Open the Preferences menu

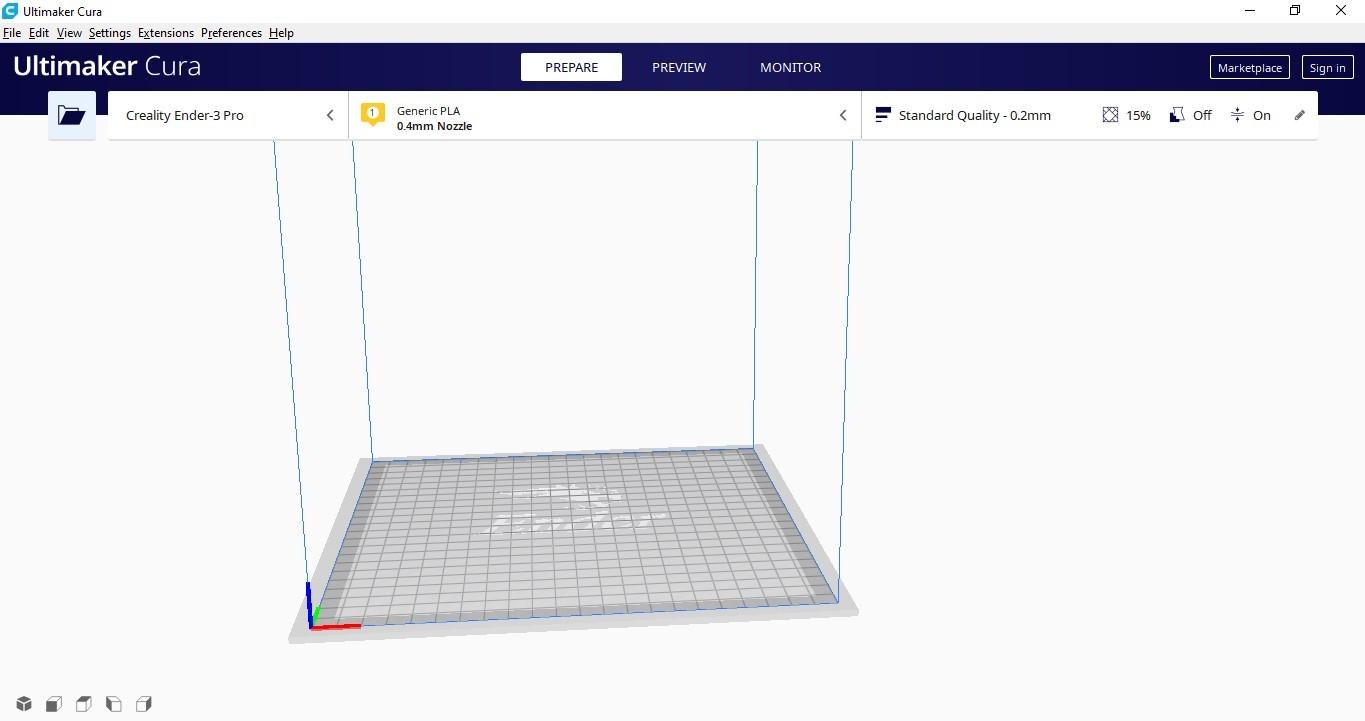point(231,33)
